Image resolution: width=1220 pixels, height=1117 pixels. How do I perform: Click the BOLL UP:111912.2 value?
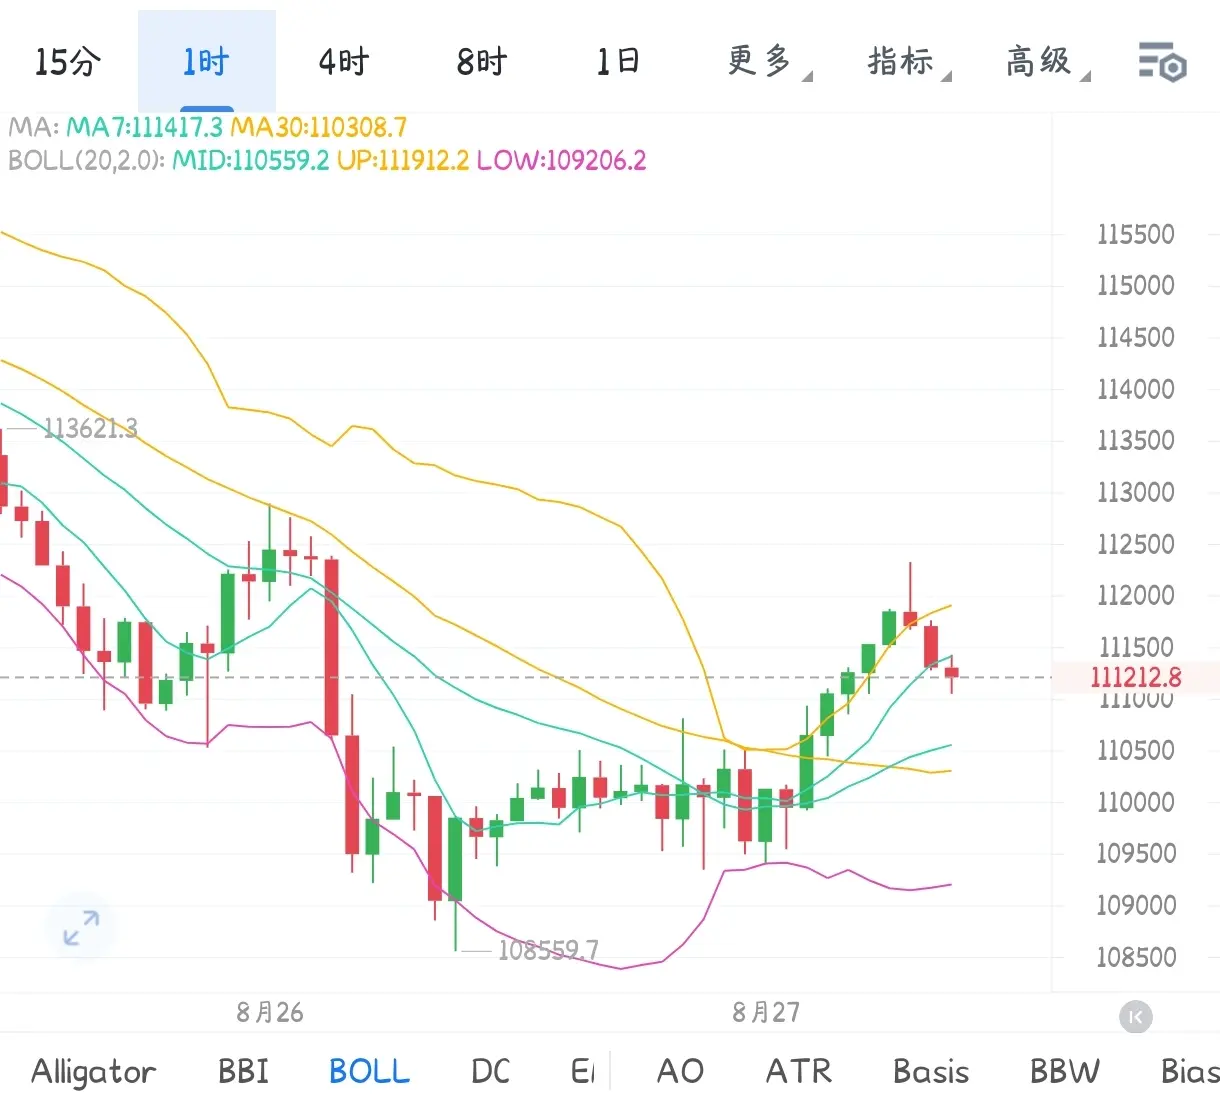[x=402, y=160]
